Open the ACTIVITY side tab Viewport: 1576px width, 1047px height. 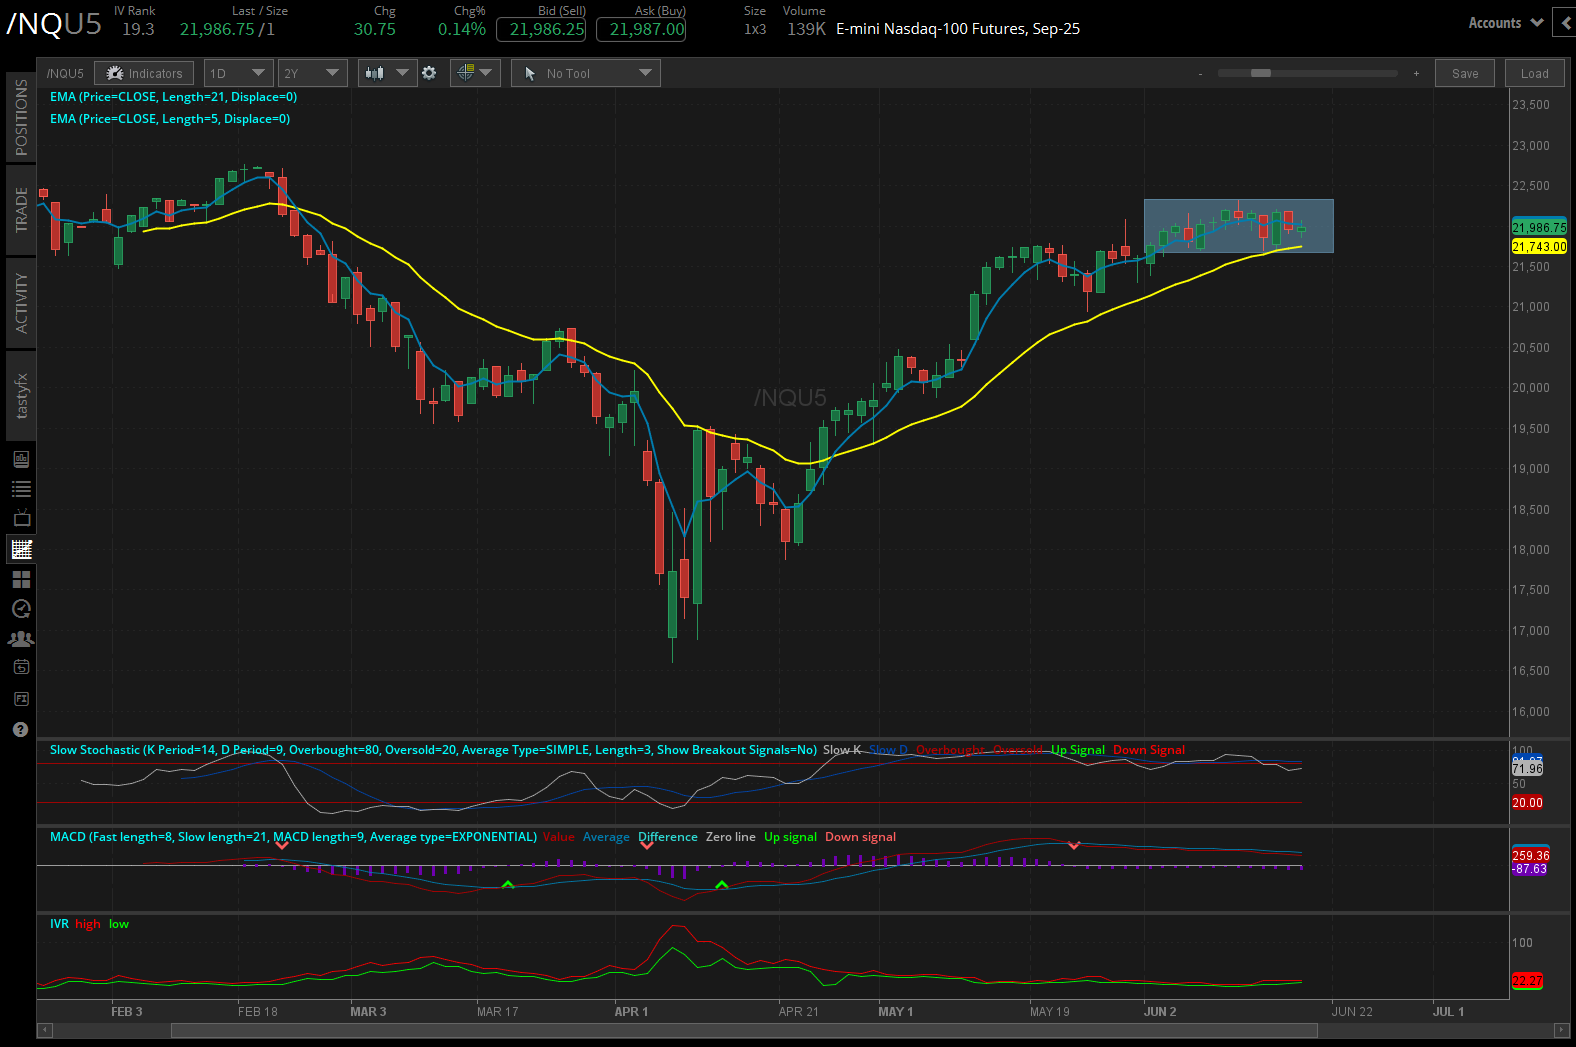pyautogui.click(x=21, y=303)
